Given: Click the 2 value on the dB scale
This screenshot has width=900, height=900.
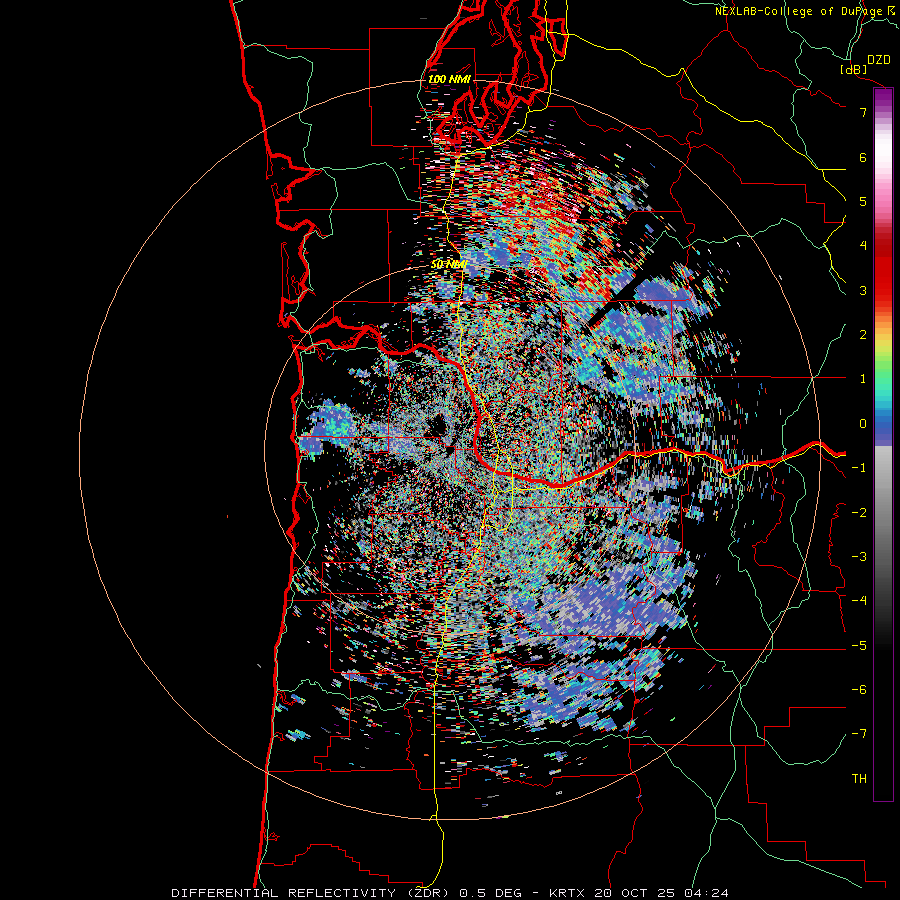Looking at the screenshot, I should pos(863,335).
